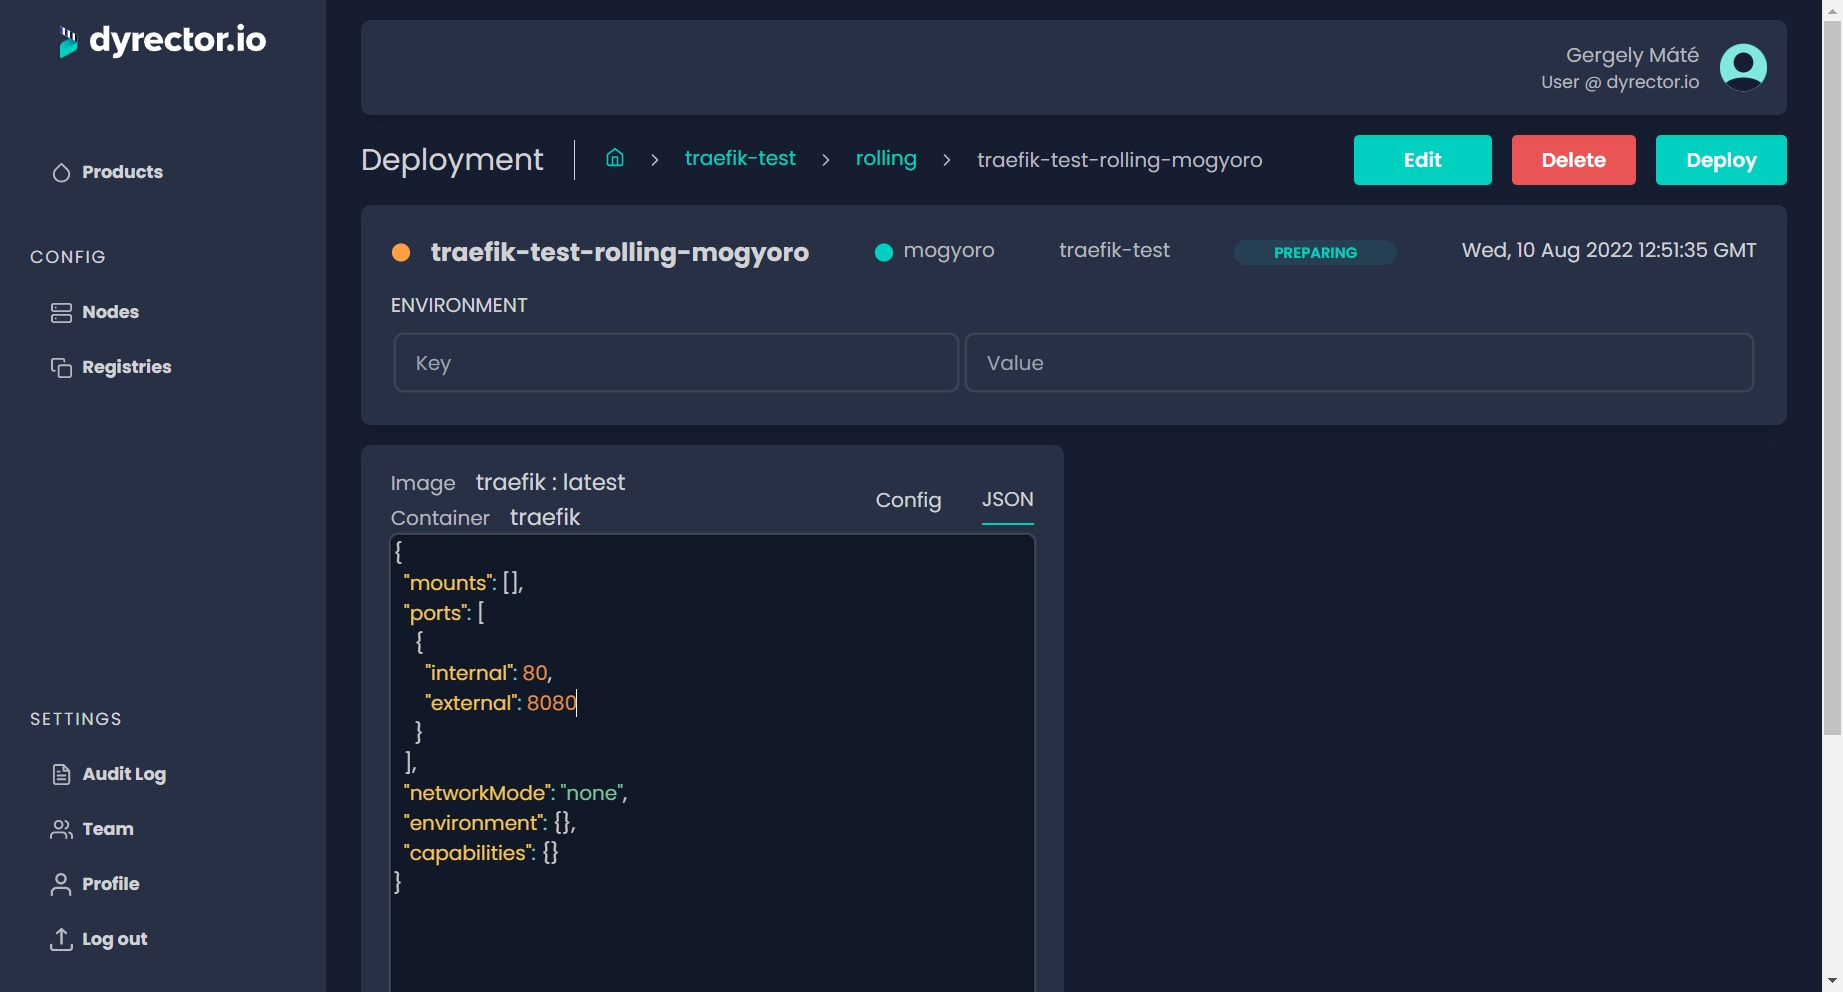
Task: Click the user avatar icon
Action: 1743,67
